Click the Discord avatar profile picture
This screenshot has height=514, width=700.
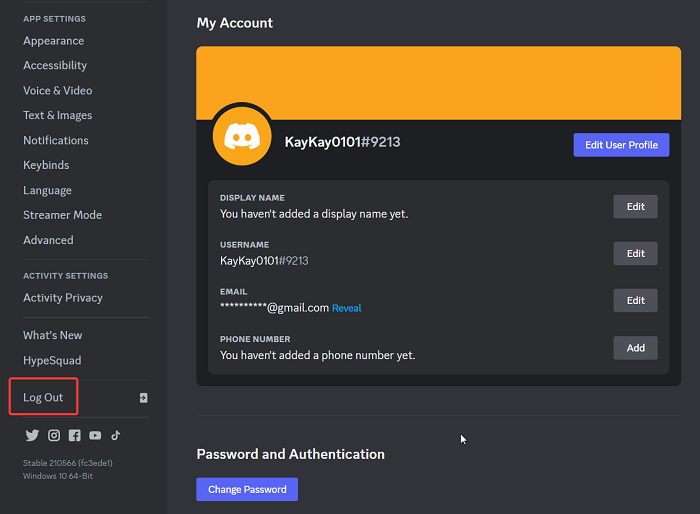[242, 136]
